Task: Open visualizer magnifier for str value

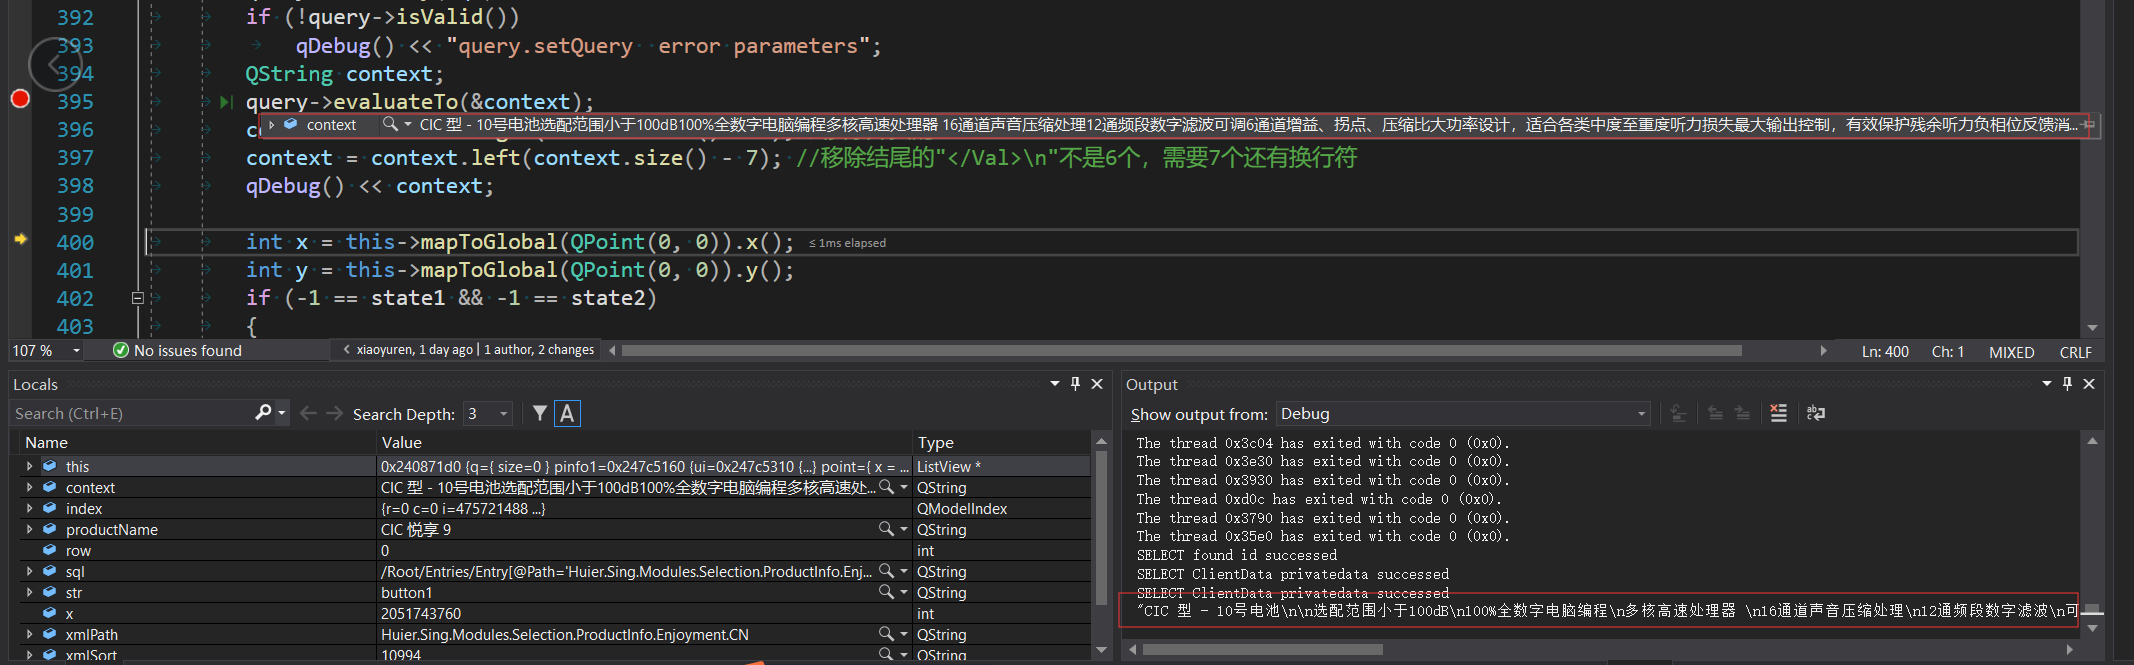Action: (886, 592)
